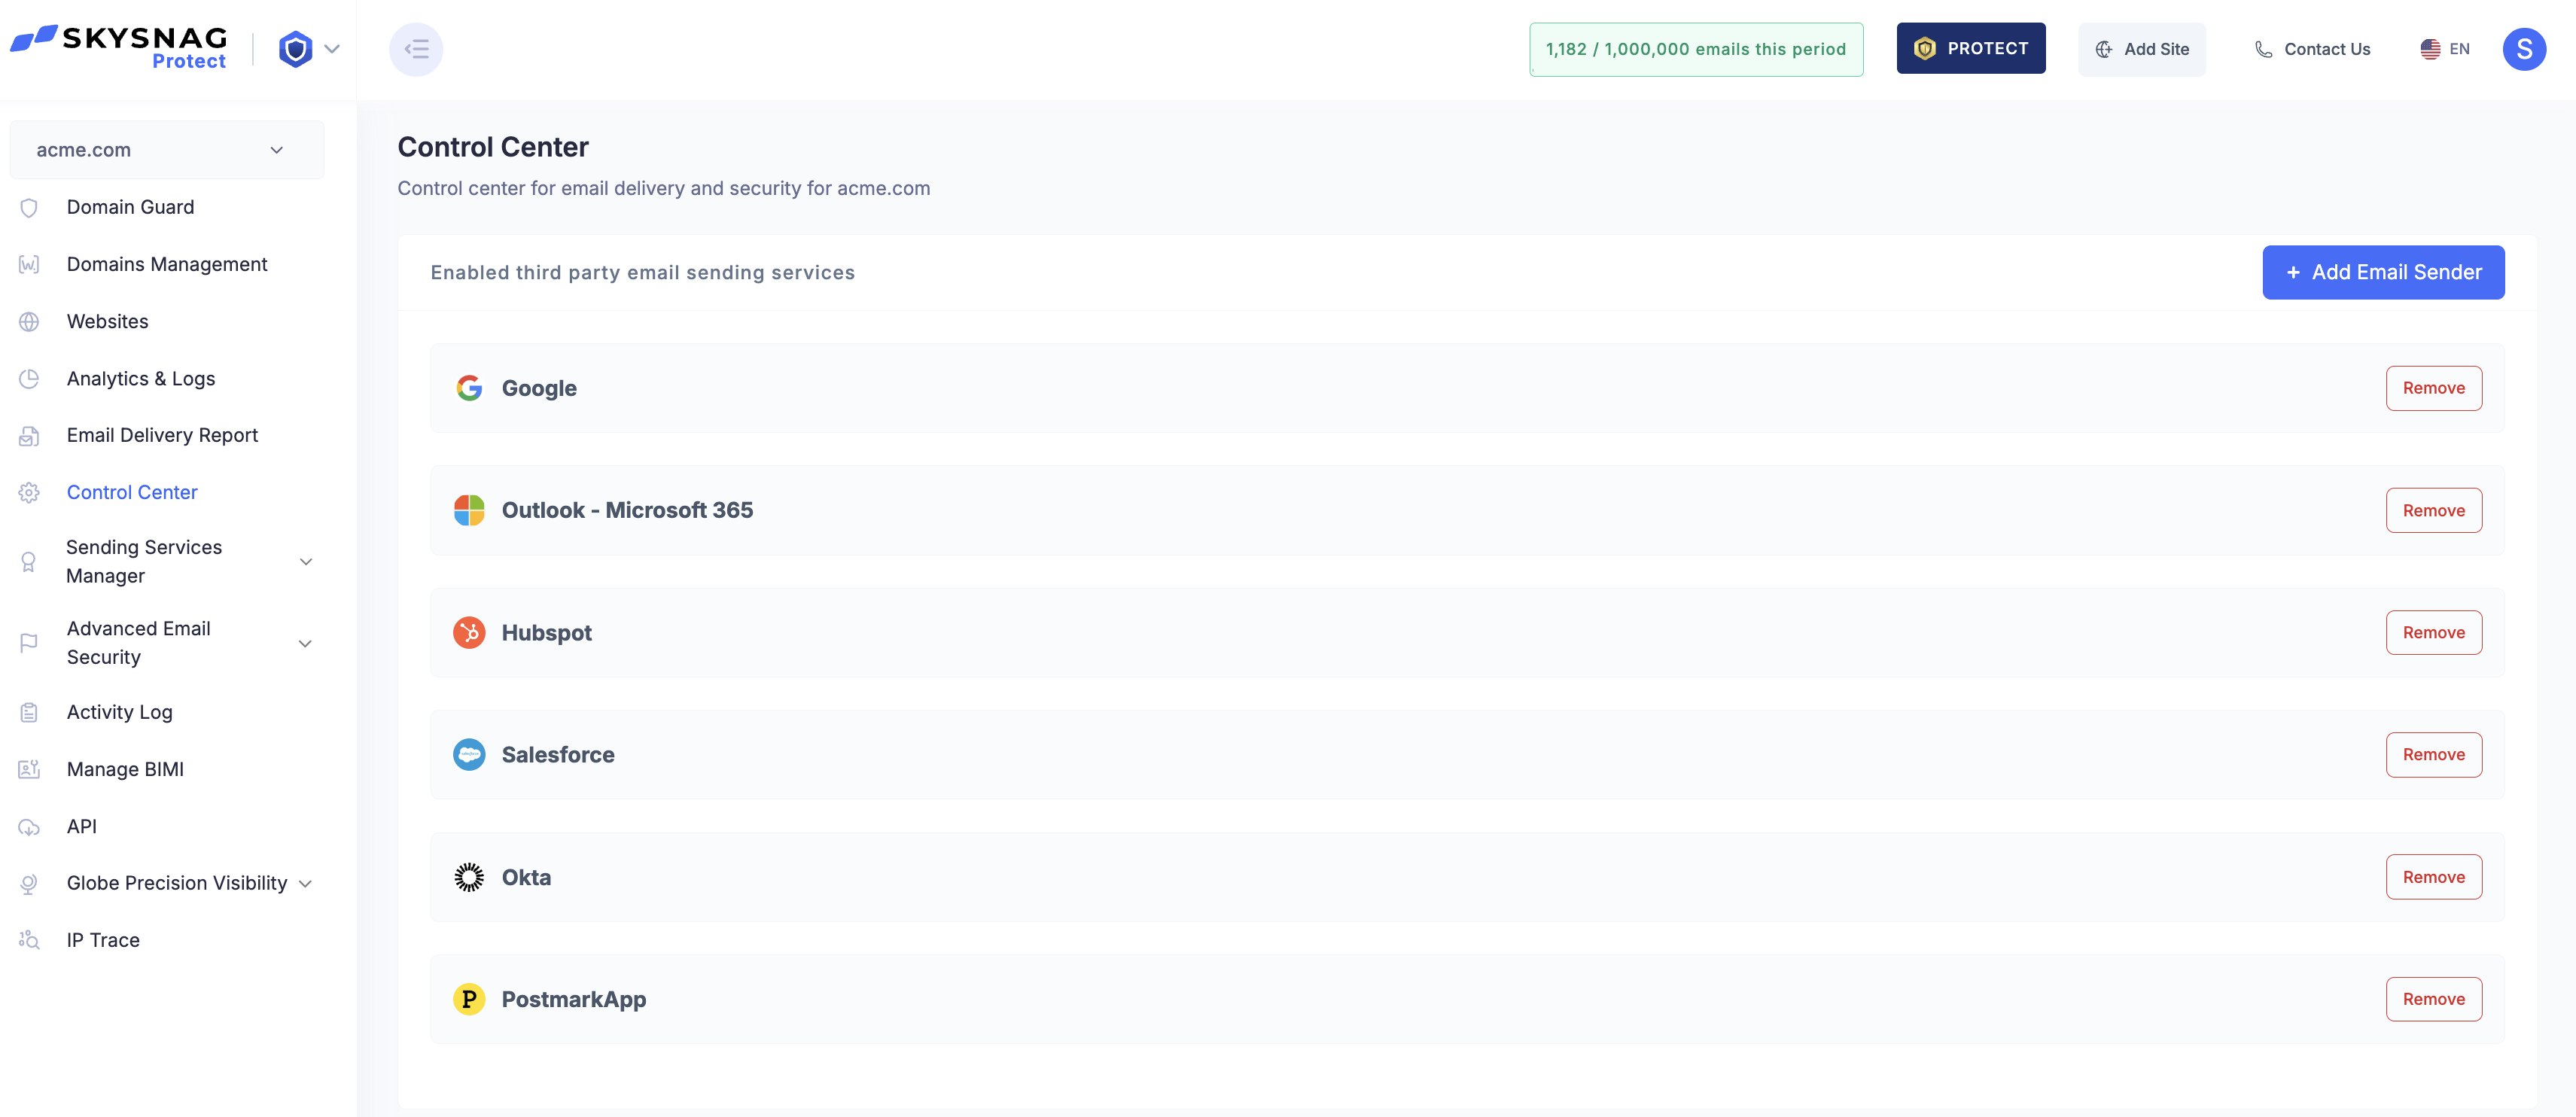Click the Hubspot logo icon

coord(469,633)
